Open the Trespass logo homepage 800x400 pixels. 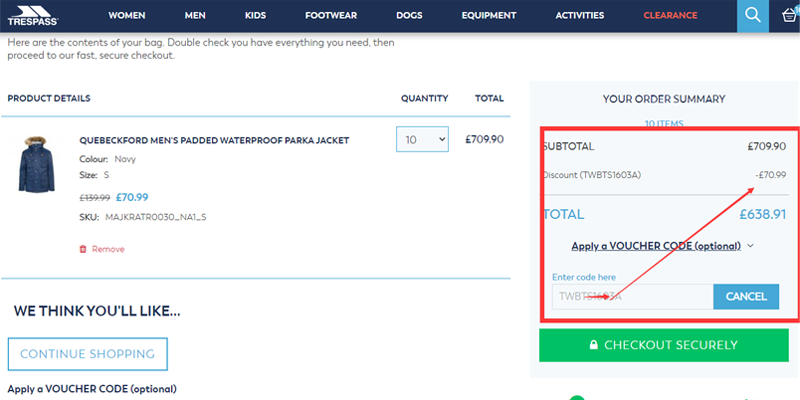[x=33, y=16]
